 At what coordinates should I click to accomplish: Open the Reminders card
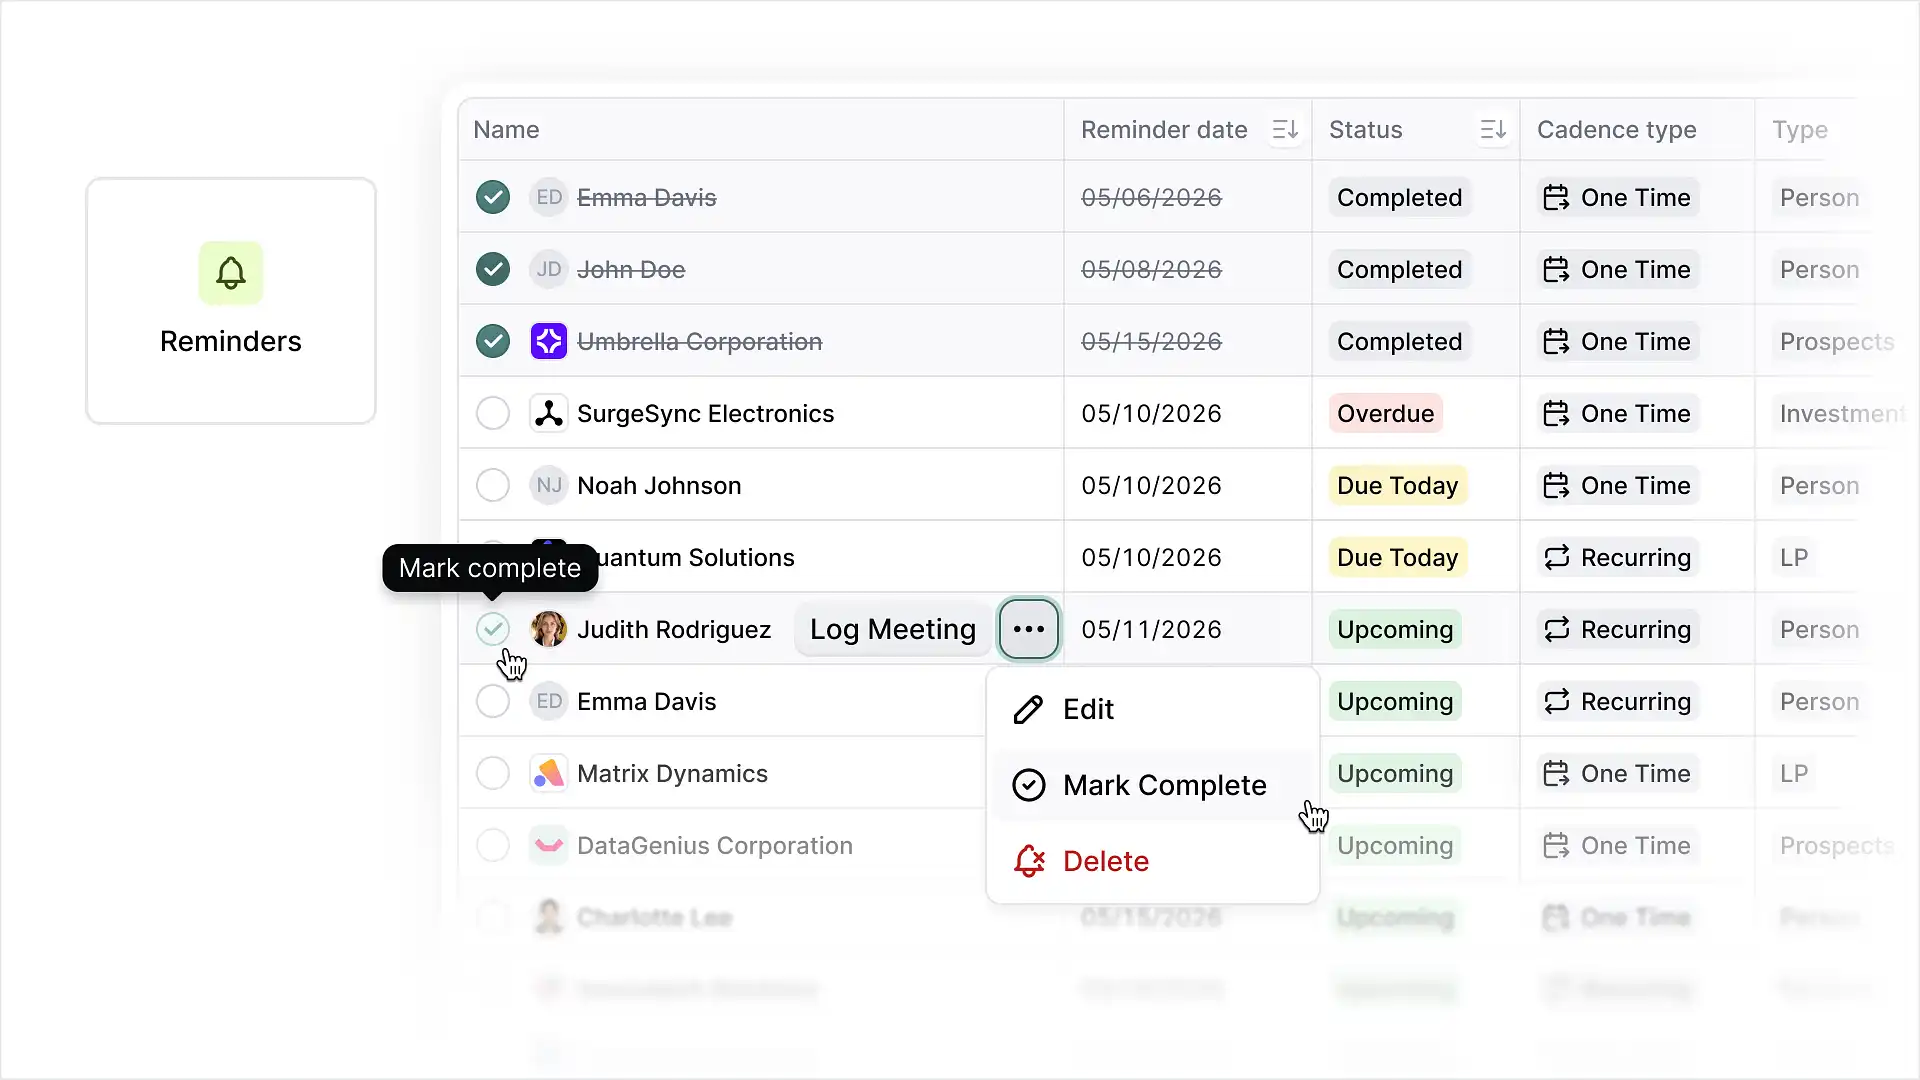coord(231,301)
